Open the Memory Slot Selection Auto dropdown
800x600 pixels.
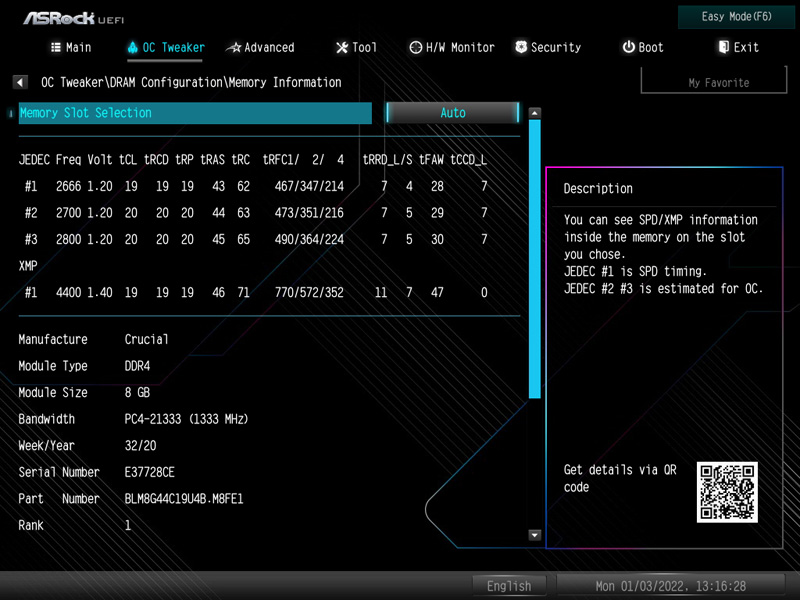coord(453,113)
